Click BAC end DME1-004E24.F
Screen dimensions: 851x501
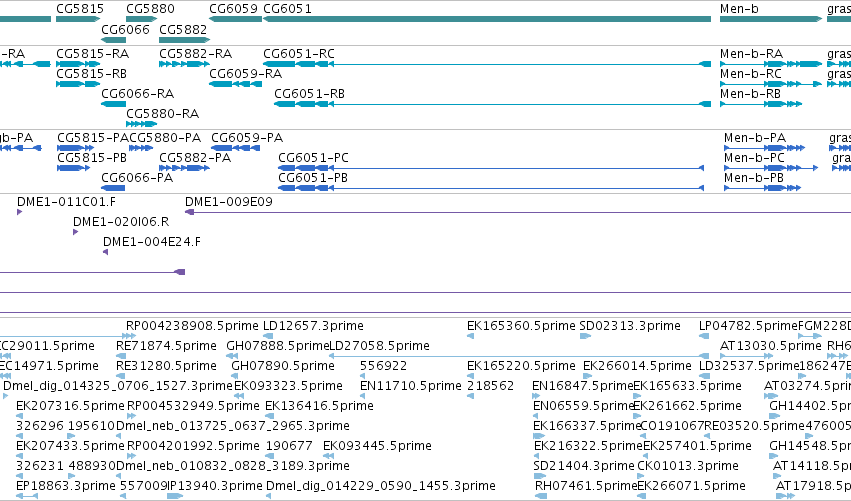[x=151, y=242]
